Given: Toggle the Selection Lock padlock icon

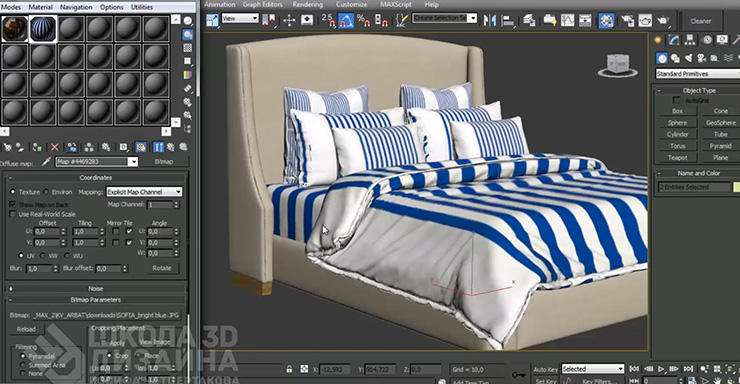Looking at the screenshot, I should click(289, 369).
